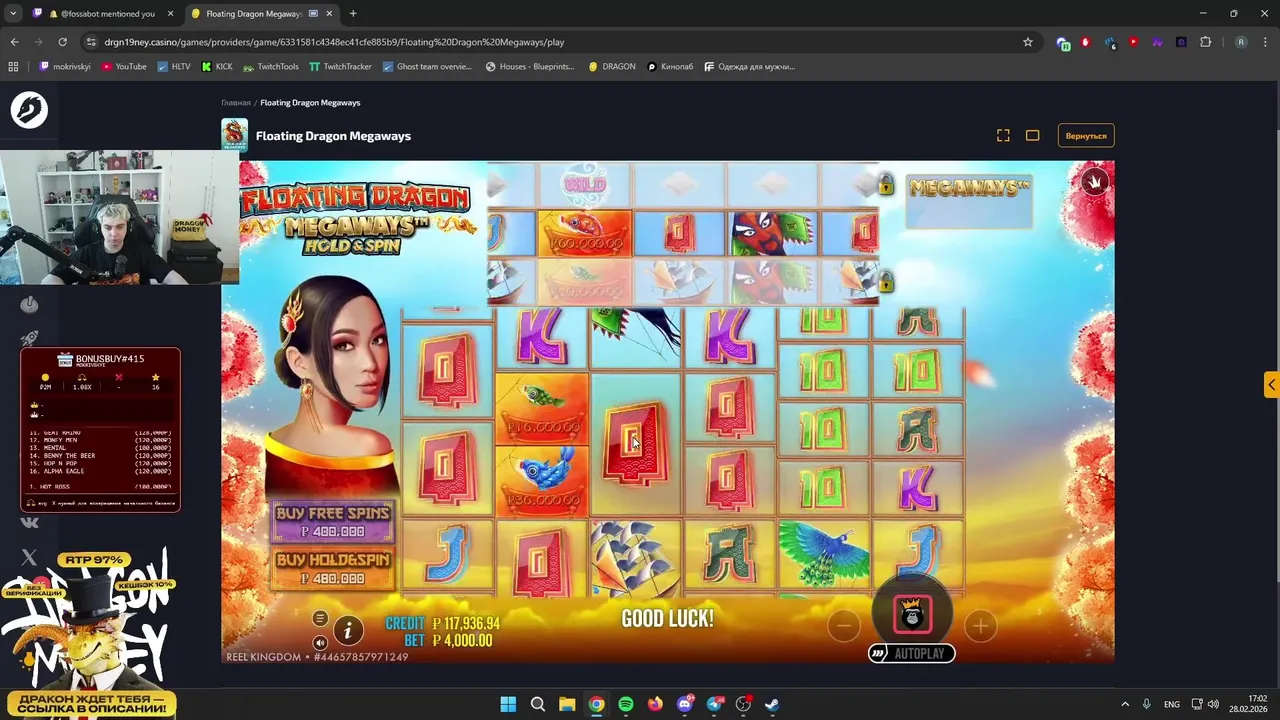The image size is (1280, 720).
Task: Open the Chrome profile avatar
Action: tap(1241, 42)
